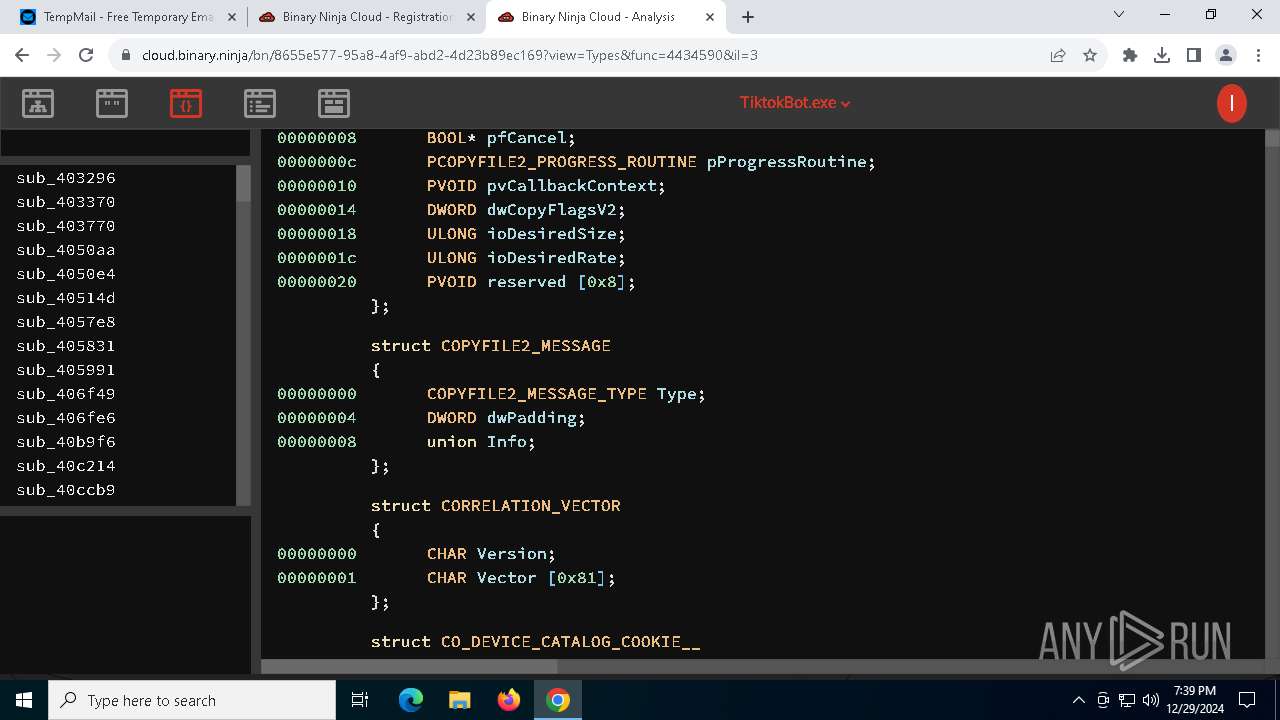Select function sub_403770 in the list

tap(66, 226)
